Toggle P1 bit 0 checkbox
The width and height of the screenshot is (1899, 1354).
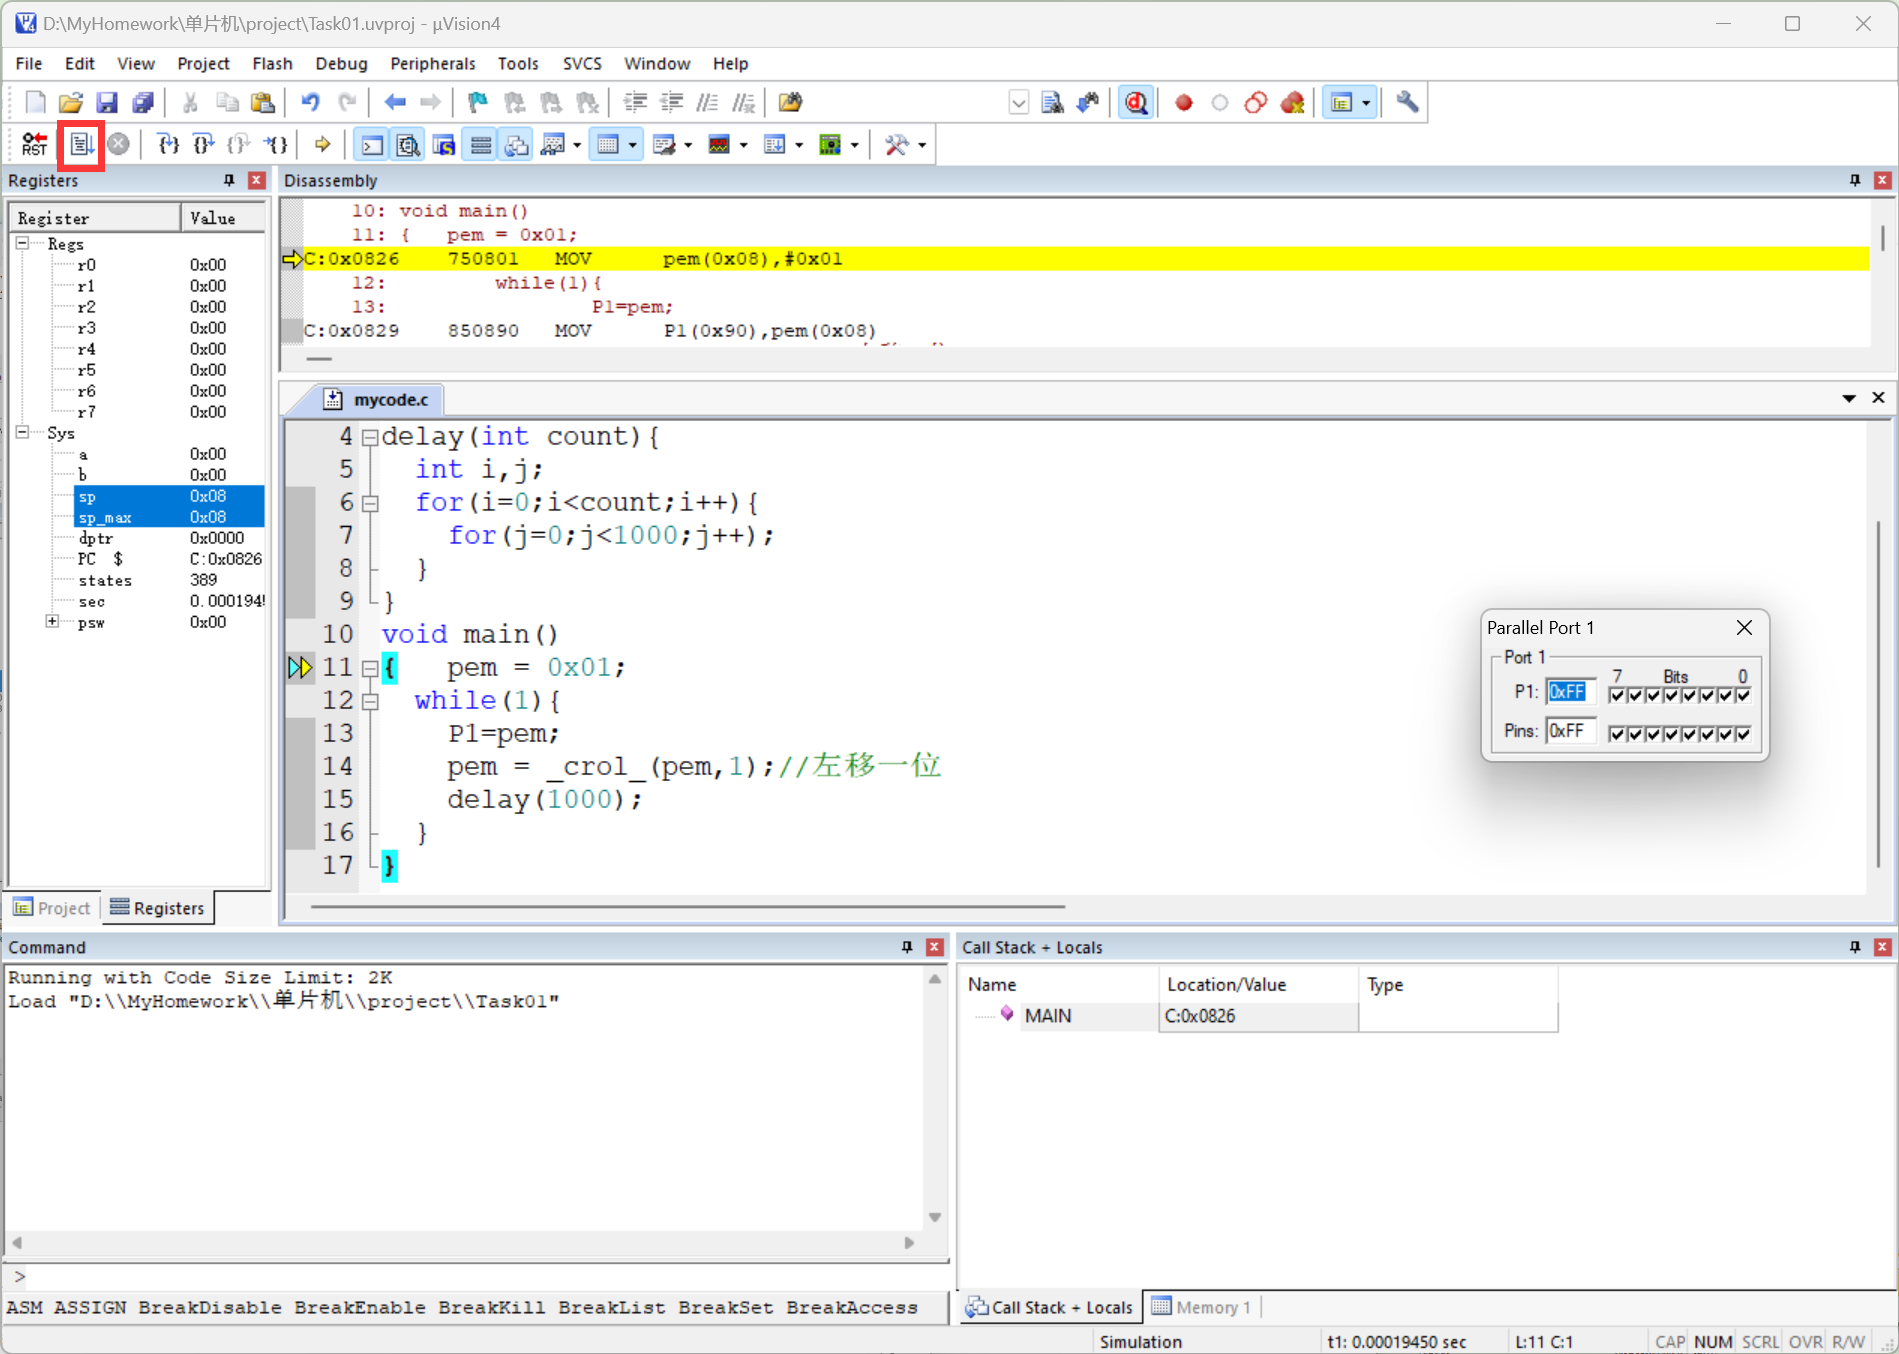pos(1743,695)
